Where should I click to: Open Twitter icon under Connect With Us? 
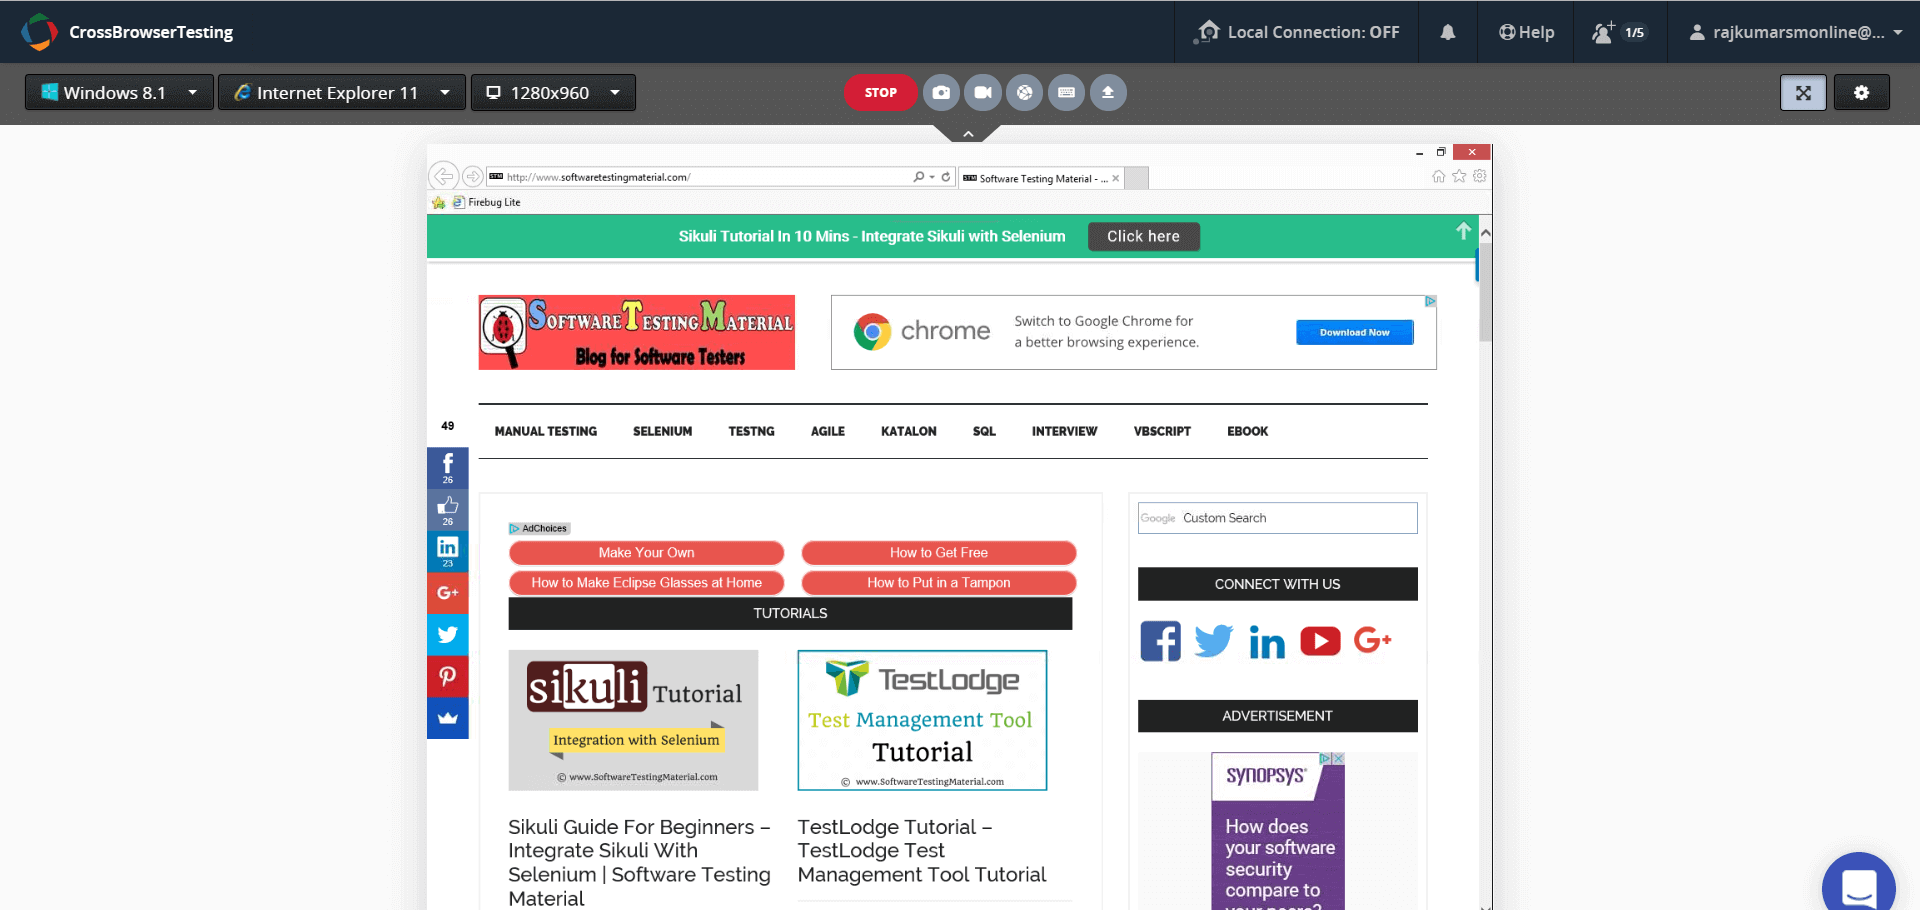(1213, 641)
